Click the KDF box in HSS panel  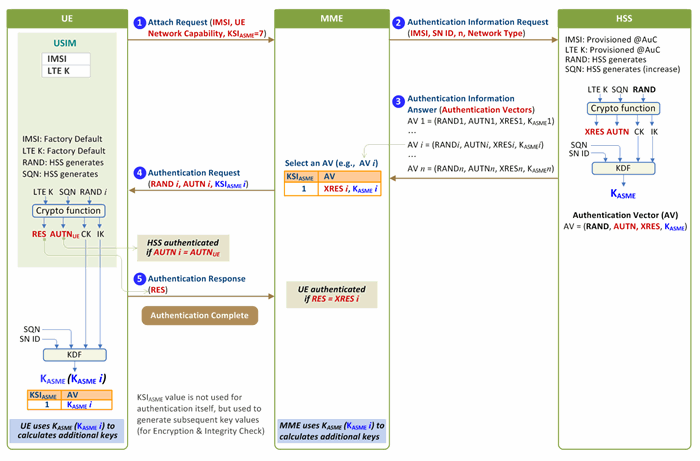click(x=623, y=168)
